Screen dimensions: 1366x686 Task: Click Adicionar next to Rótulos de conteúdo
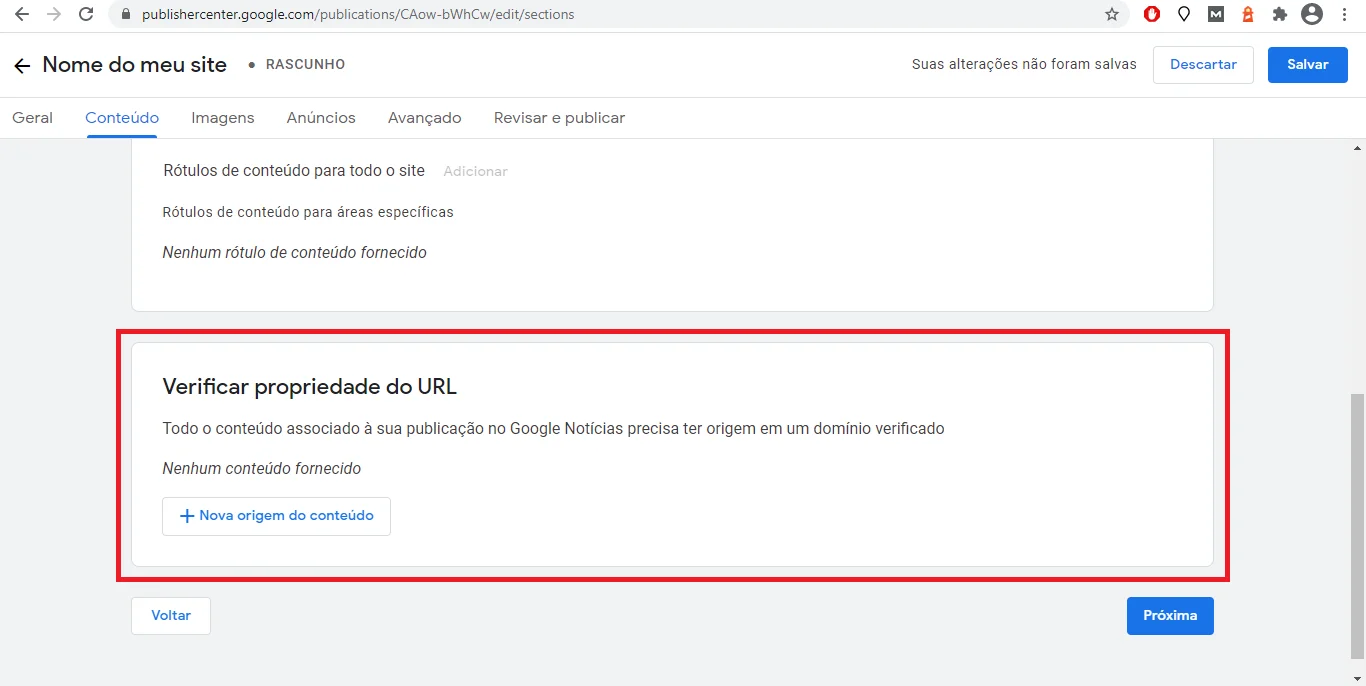(x=476, y=172)
